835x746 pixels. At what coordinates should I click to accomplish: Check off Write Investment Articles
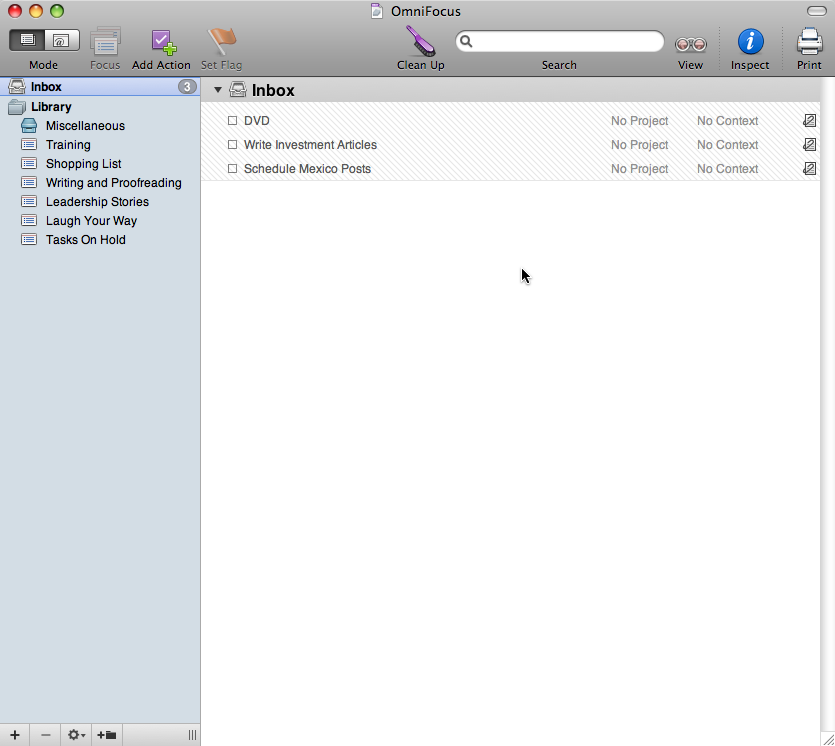tap(232, 145)
